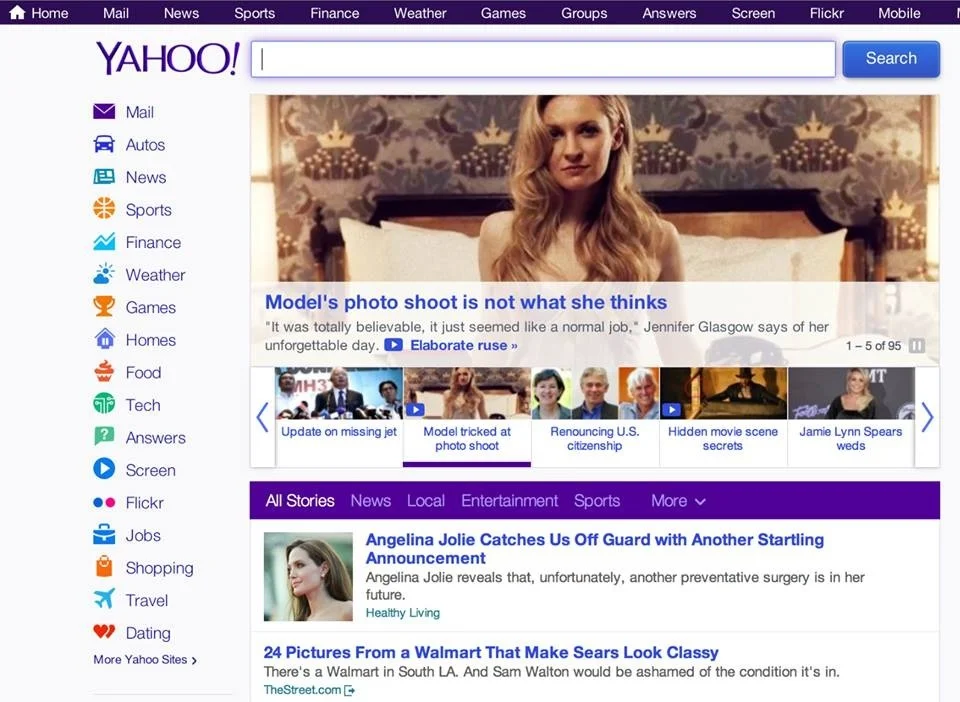Open Answers in the top navigation bar
Viewport: 960px width, 702px height.
pos(669,13)
